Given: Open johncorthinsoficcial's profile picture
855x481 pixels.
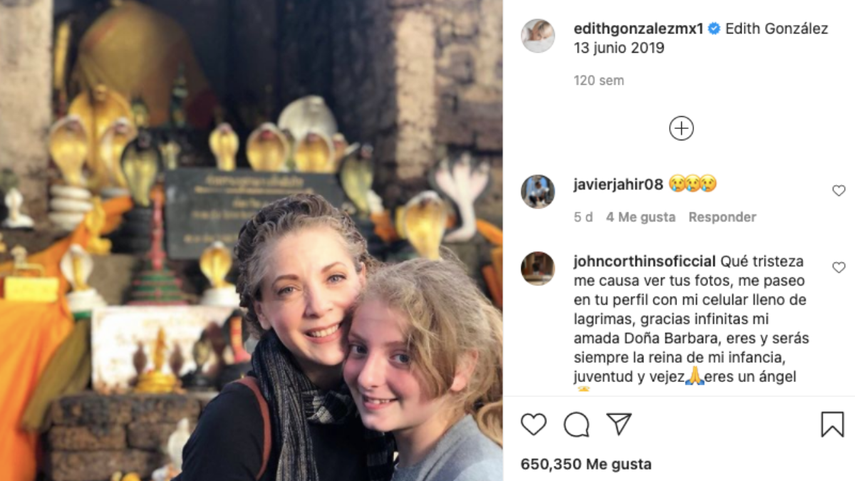Looking at the screenshot, I should pos(538,268).
